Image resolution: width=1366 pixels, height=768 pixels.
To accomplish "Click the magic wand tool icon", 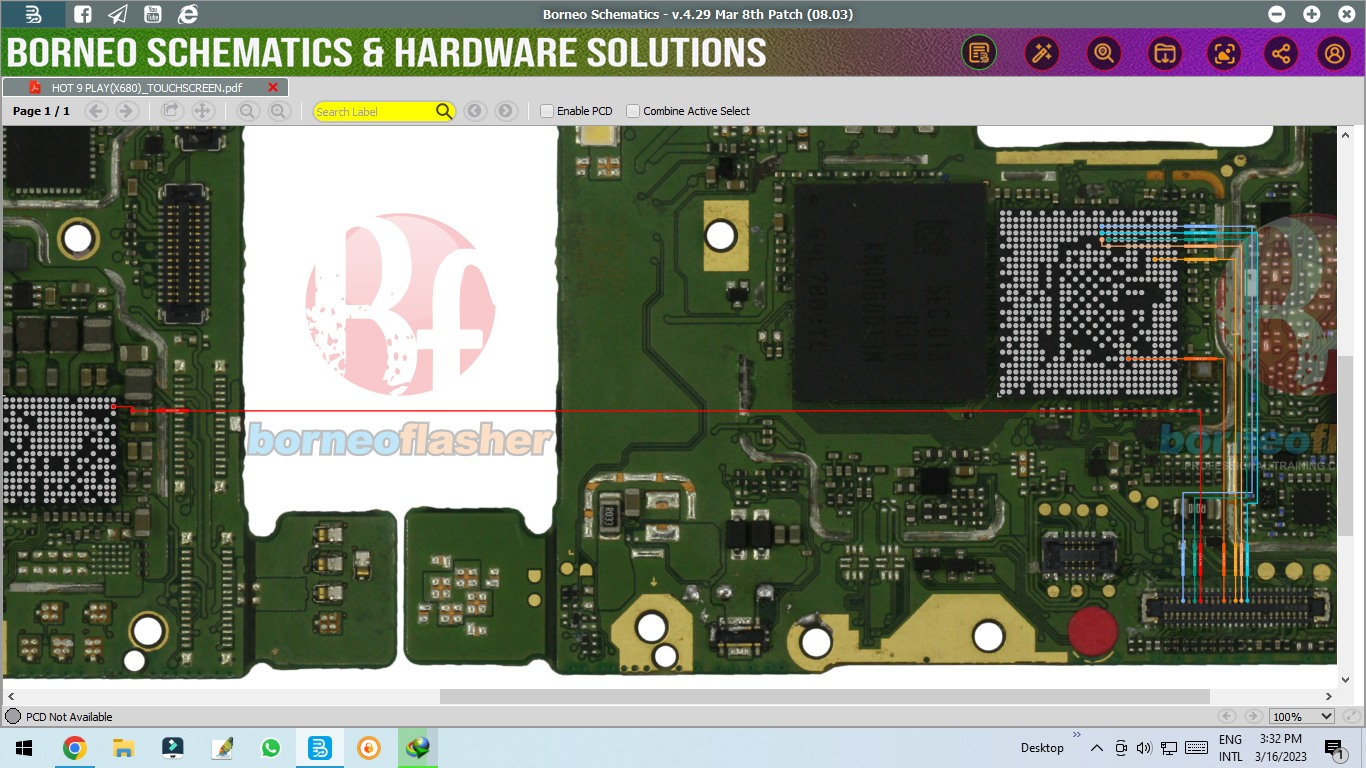I will click(1042, 53).
